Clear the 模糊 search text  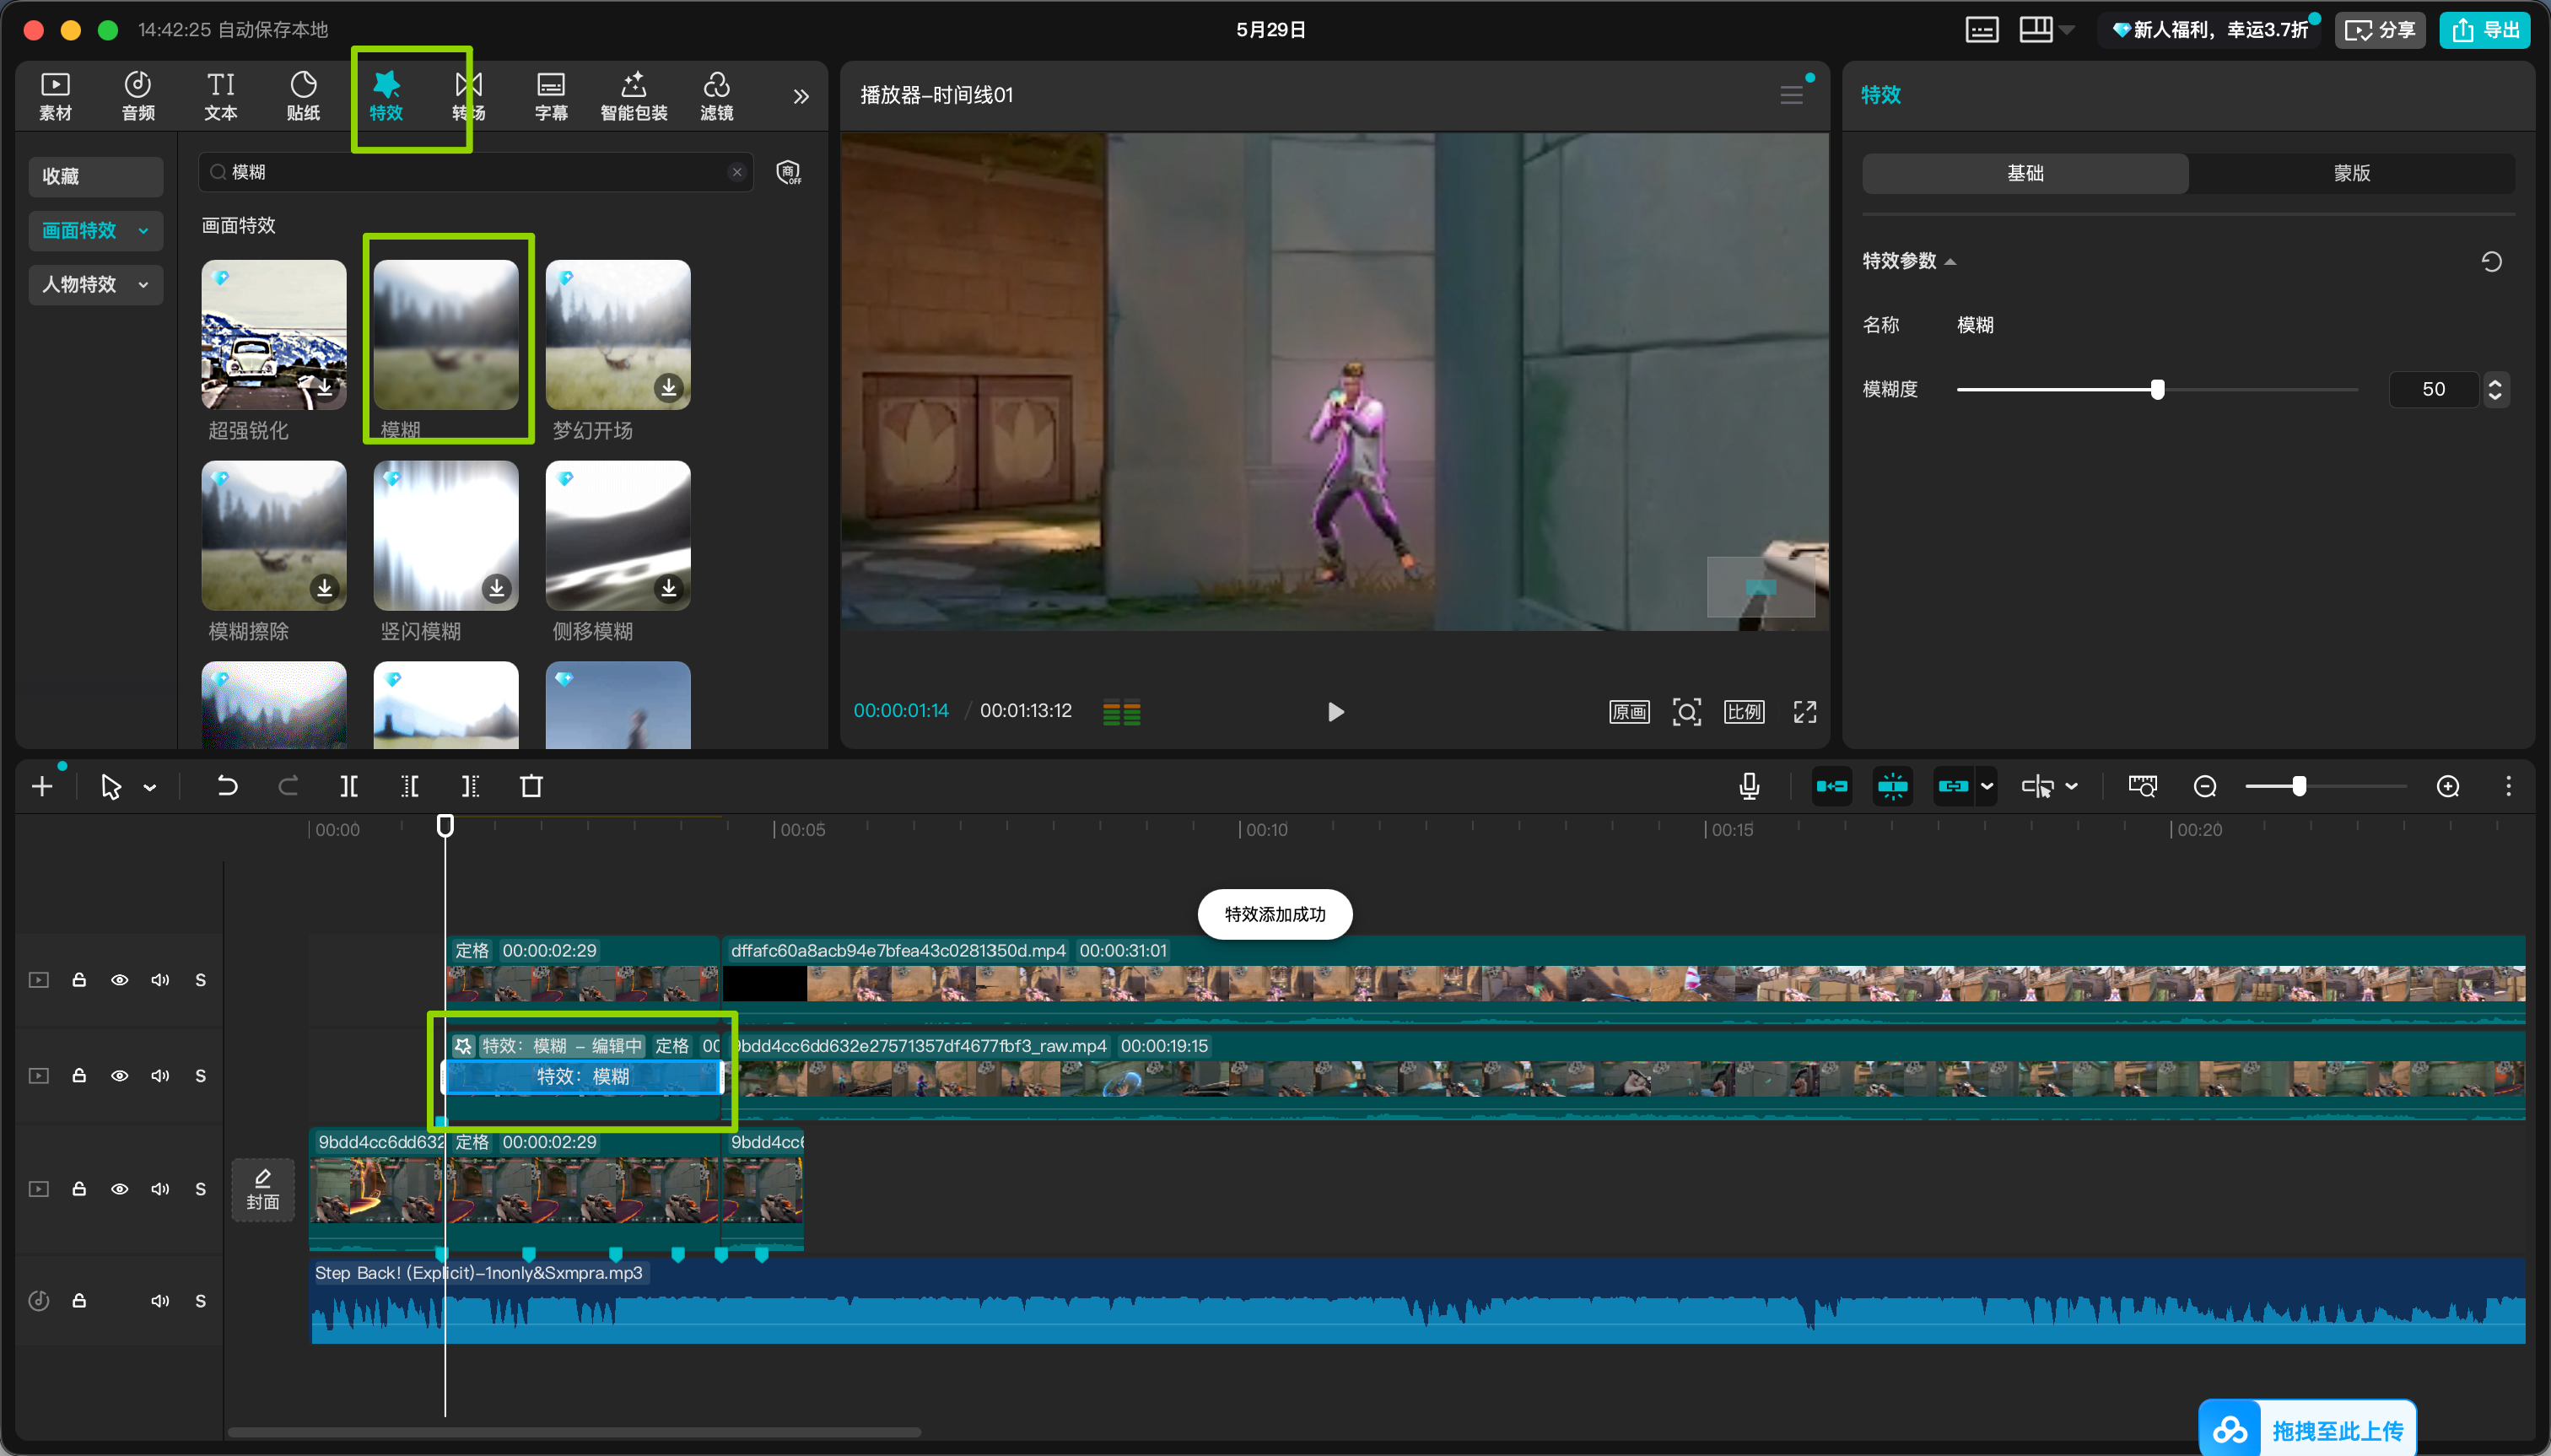click(x=737, y=172)
